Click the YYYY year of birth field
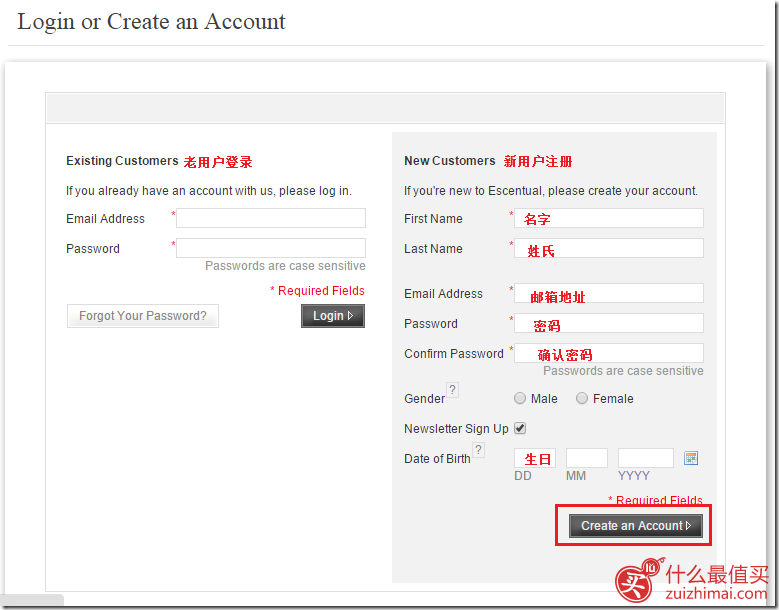 point(645,458)
